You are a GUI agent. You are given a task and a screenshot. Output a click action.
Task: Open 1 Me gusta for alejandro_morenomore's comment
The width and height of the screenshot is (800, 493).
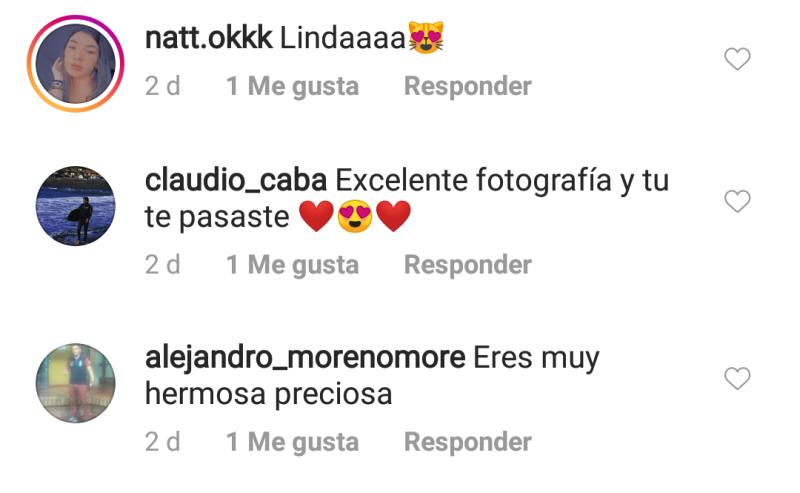tap(292, 441)
